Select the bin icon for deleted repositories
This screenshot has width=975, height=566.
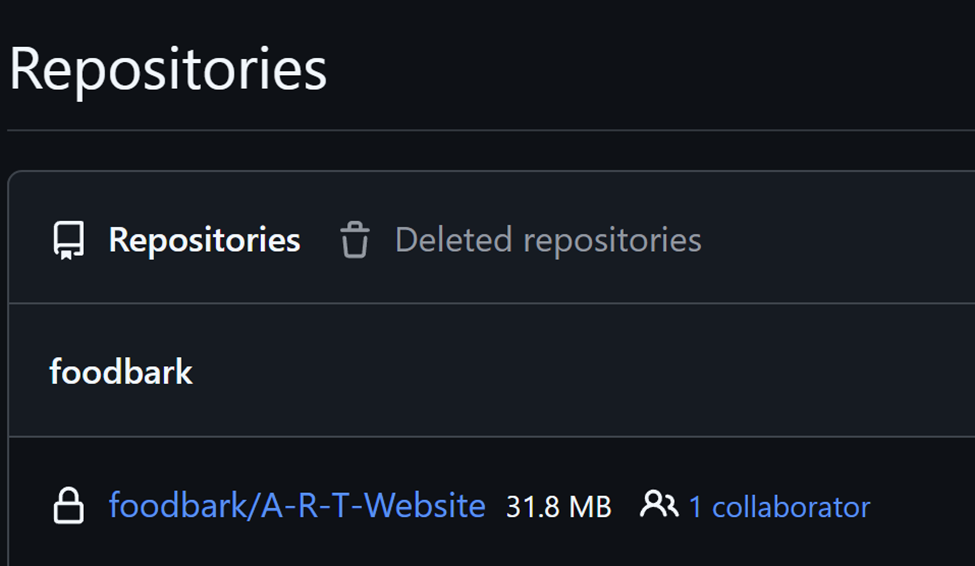[x=355, y=241]
